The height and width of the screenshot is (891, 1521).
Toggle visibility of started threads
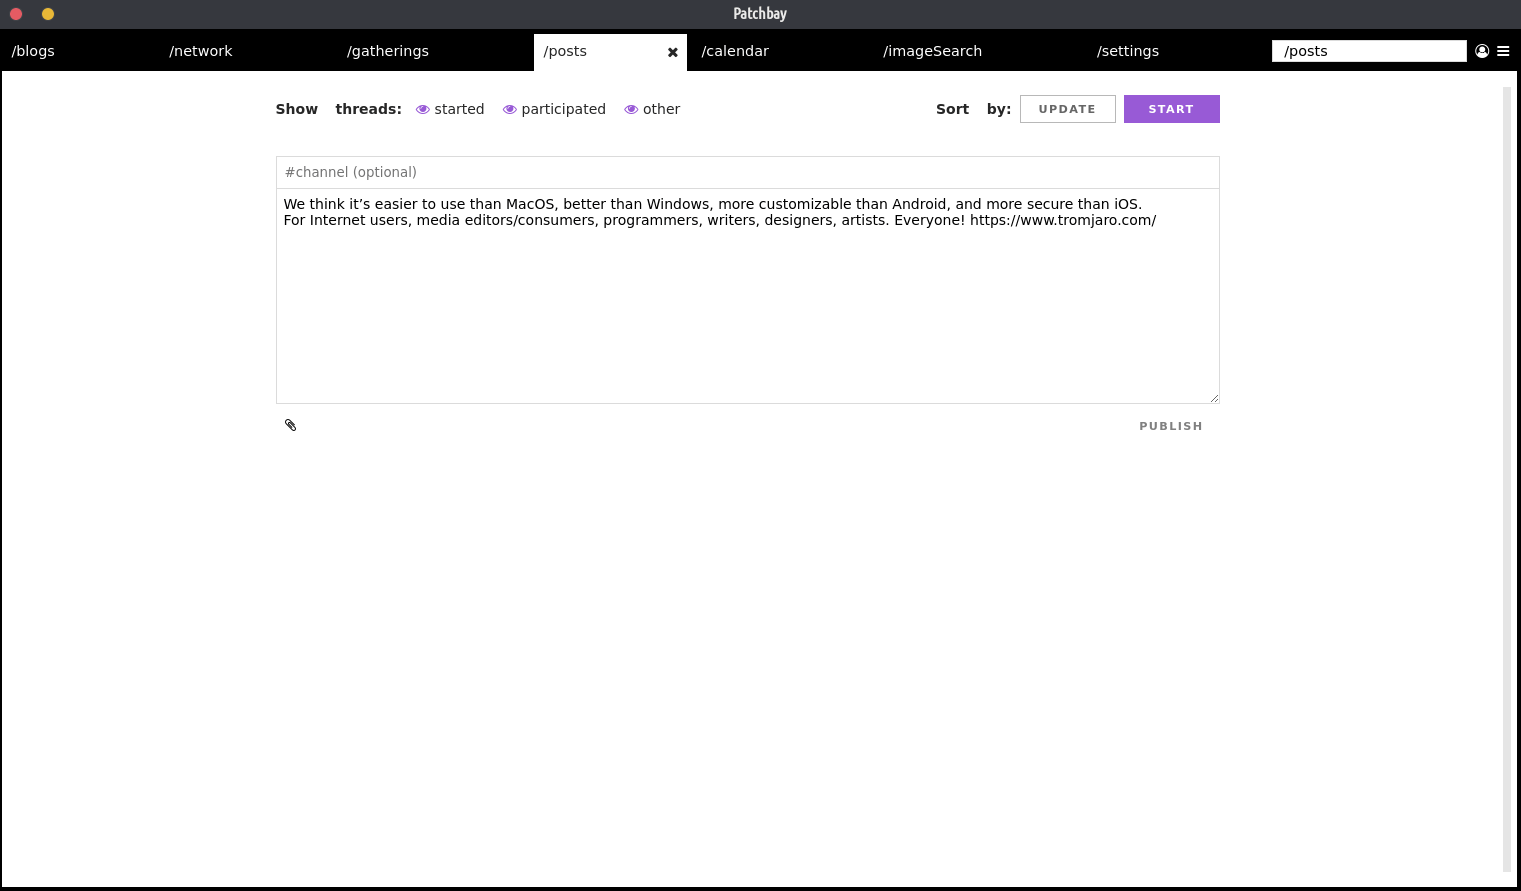(423, 109)
